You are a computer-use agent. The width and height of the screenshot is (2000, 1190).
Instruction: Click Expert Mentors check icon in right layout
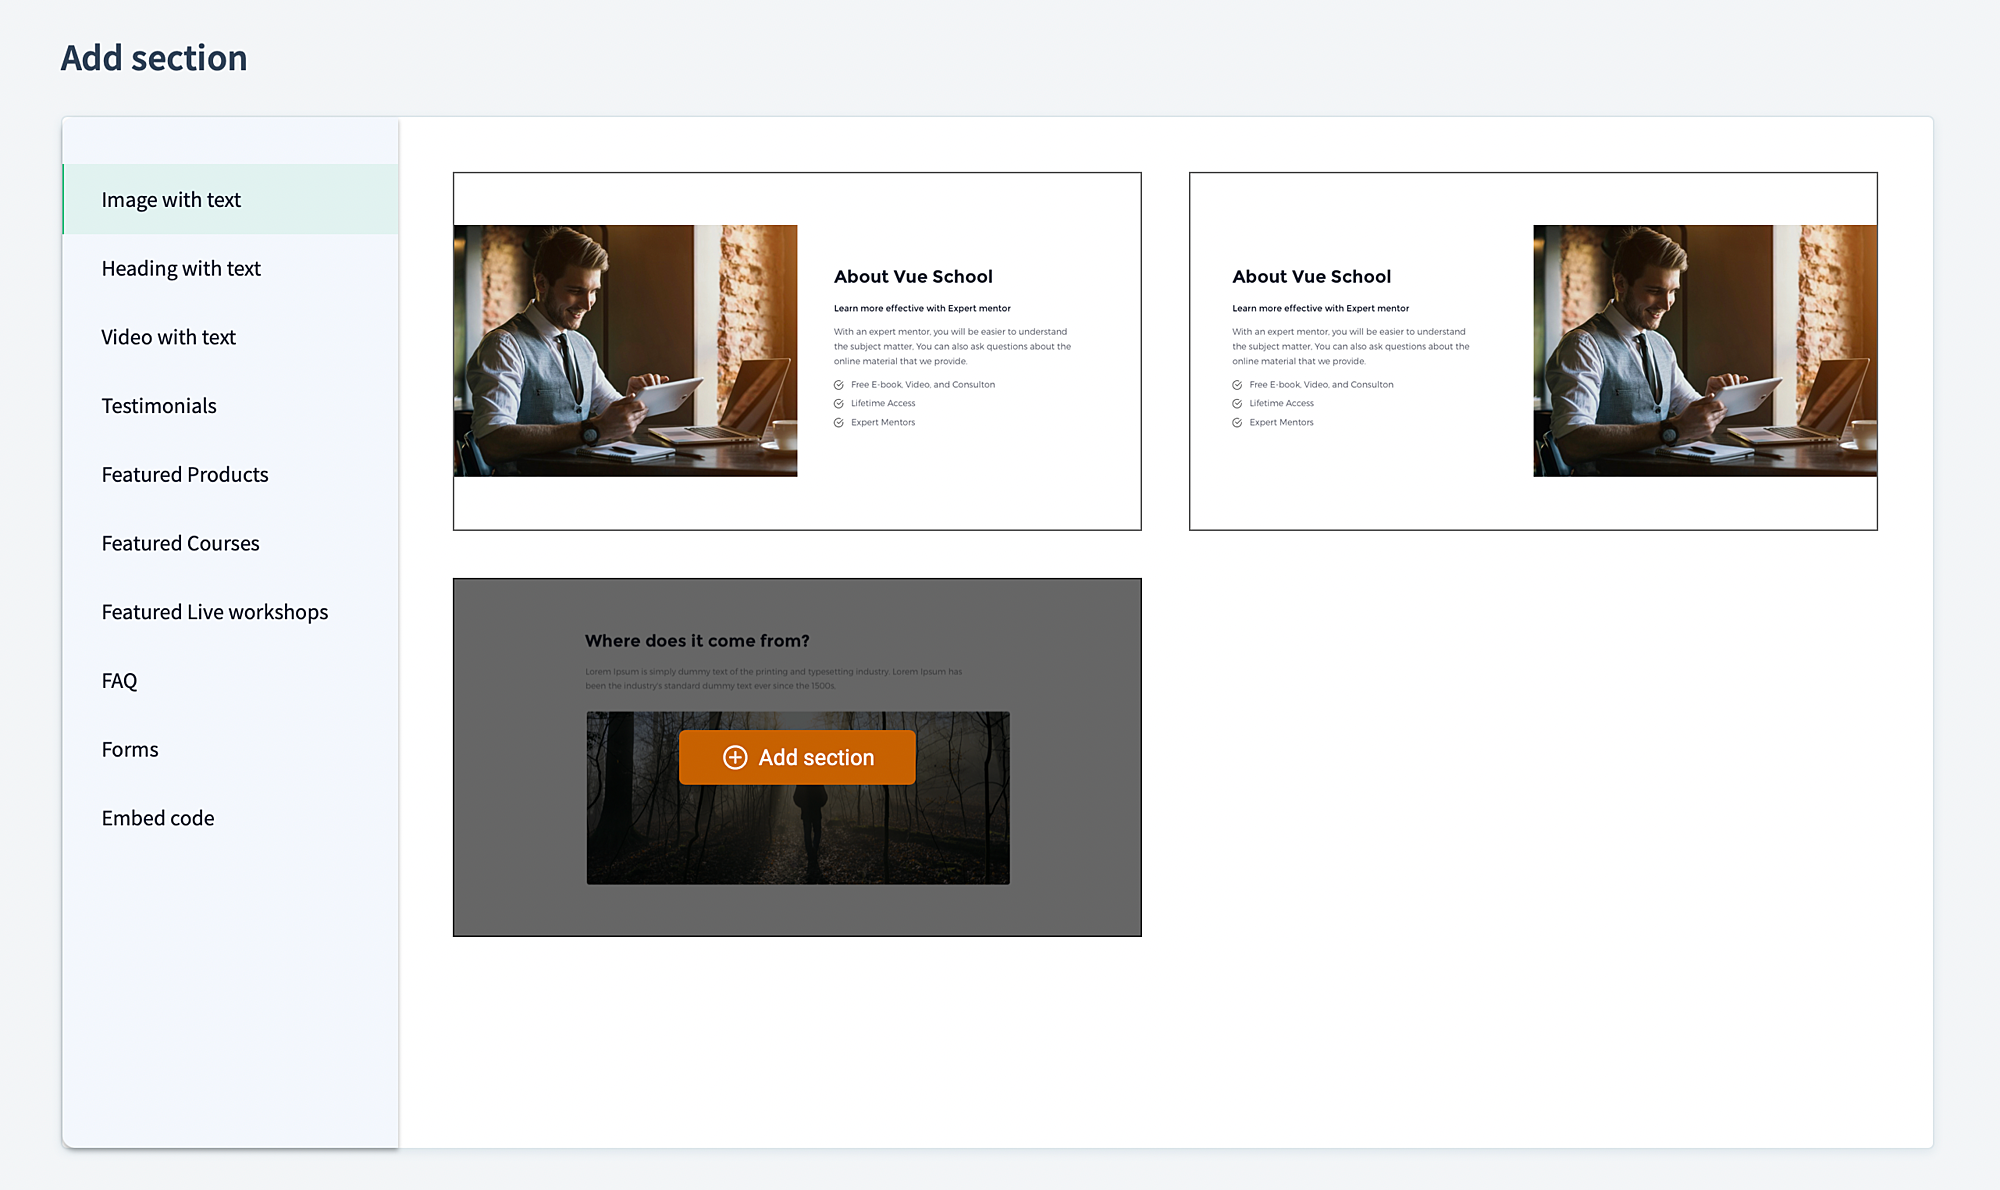[1237, 423]
